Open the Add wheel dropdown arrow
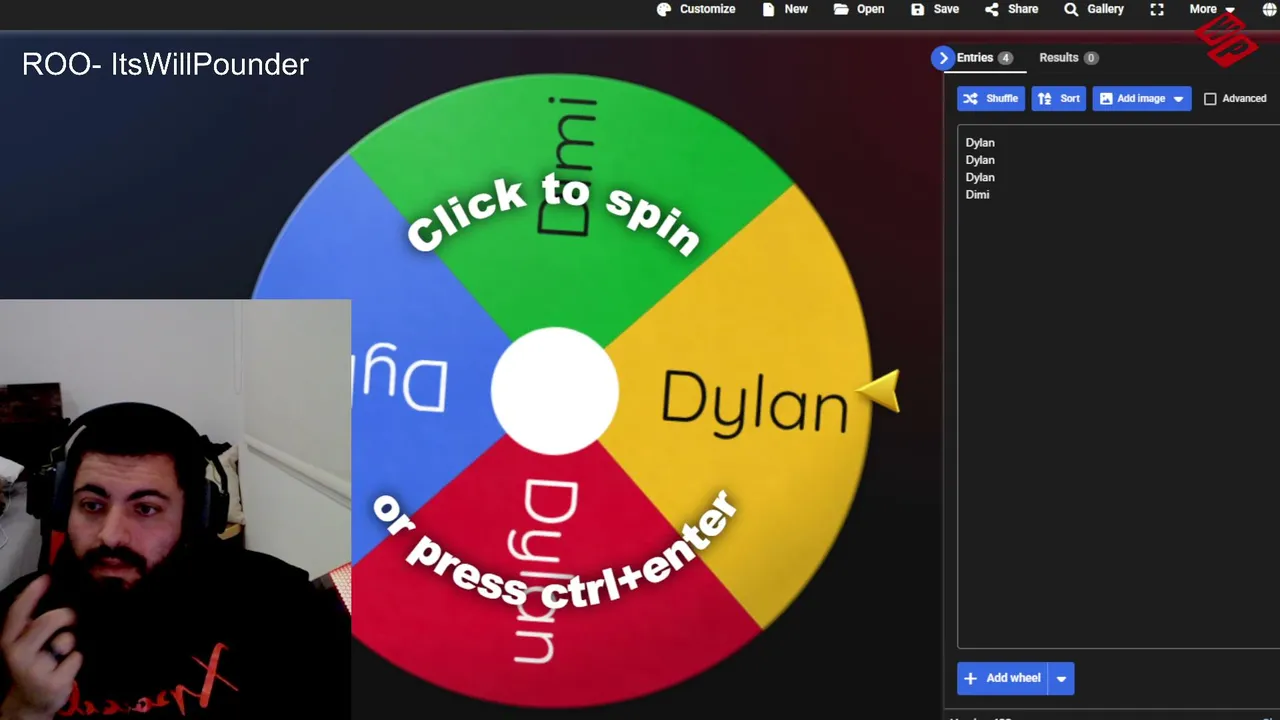Image resolution: width=1280 pixels, height=720 pixels. coord(1061,678)
